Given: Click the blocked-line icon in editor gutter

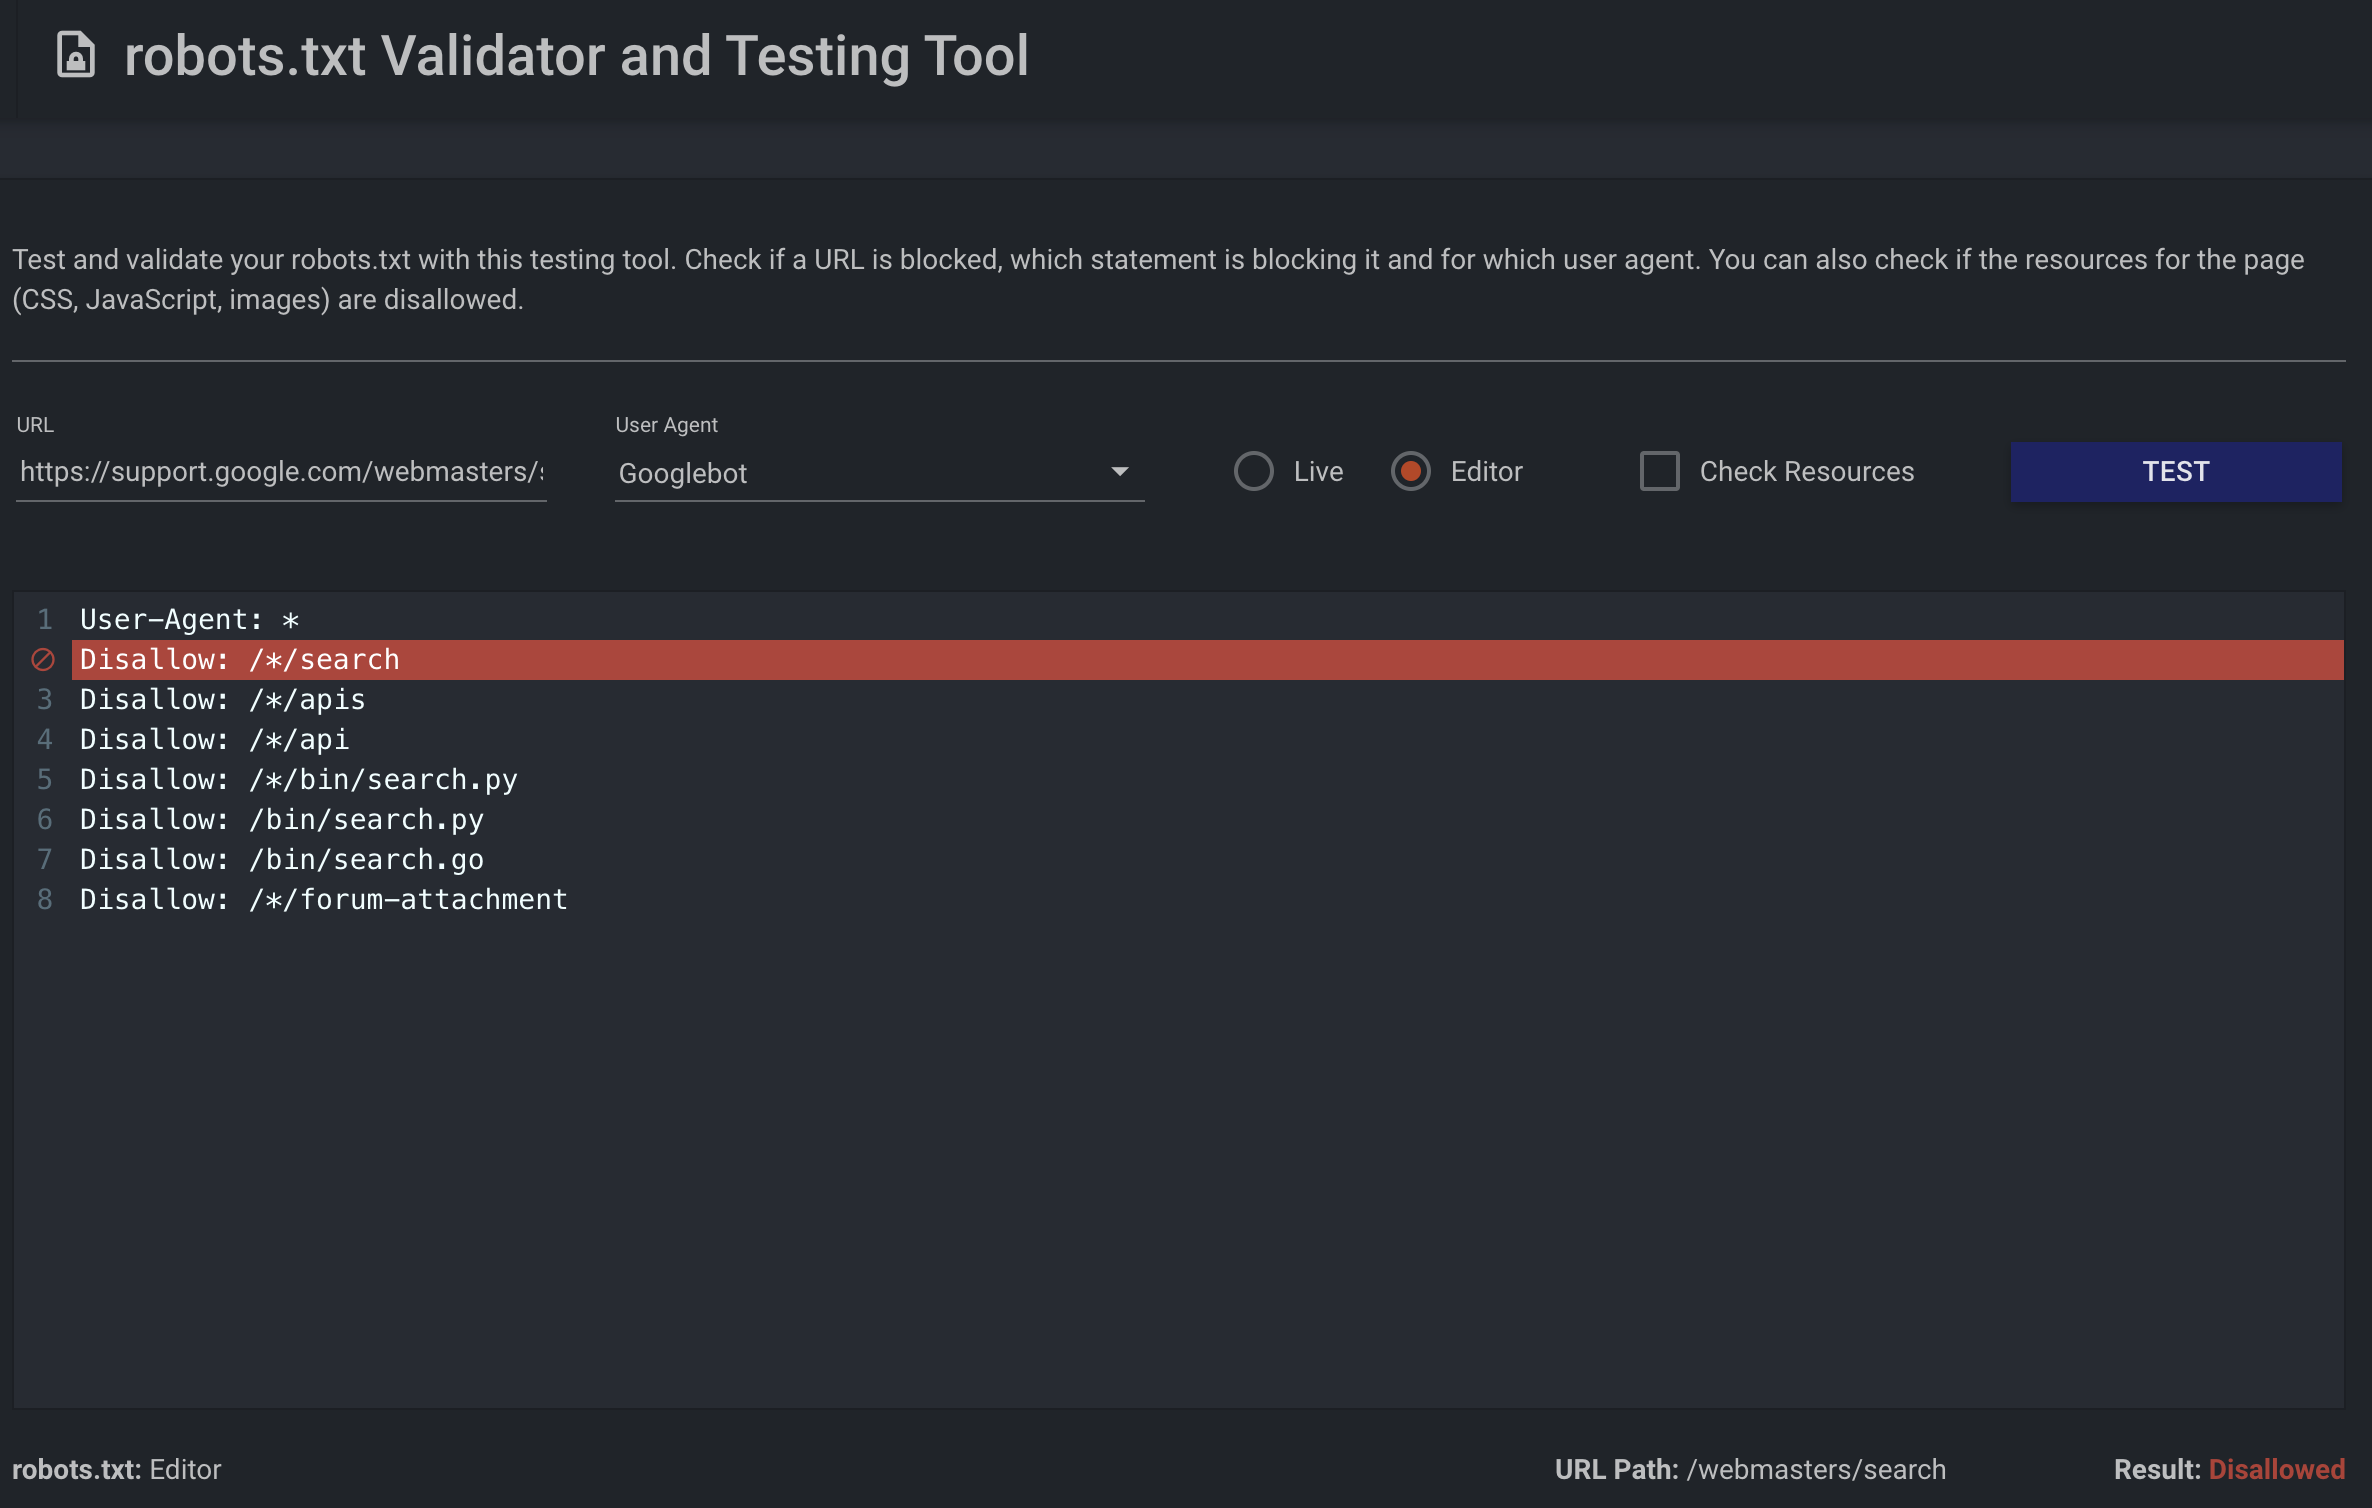Looking at the screenshot, I should tap(43, 660).
